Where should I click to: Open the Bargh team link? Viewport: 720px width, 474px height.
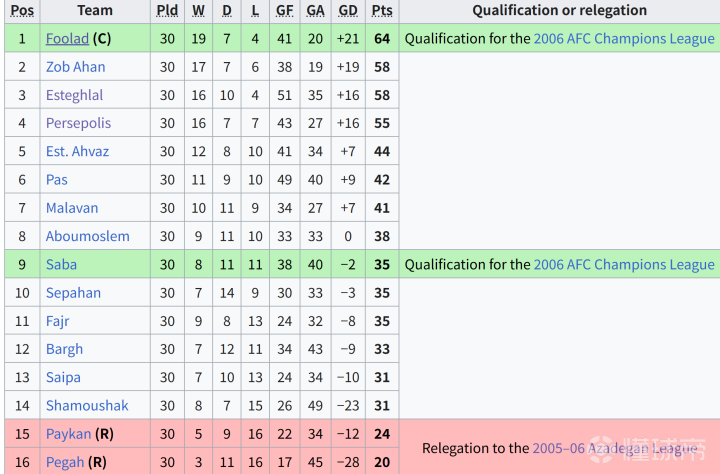[x=64, y=349]
